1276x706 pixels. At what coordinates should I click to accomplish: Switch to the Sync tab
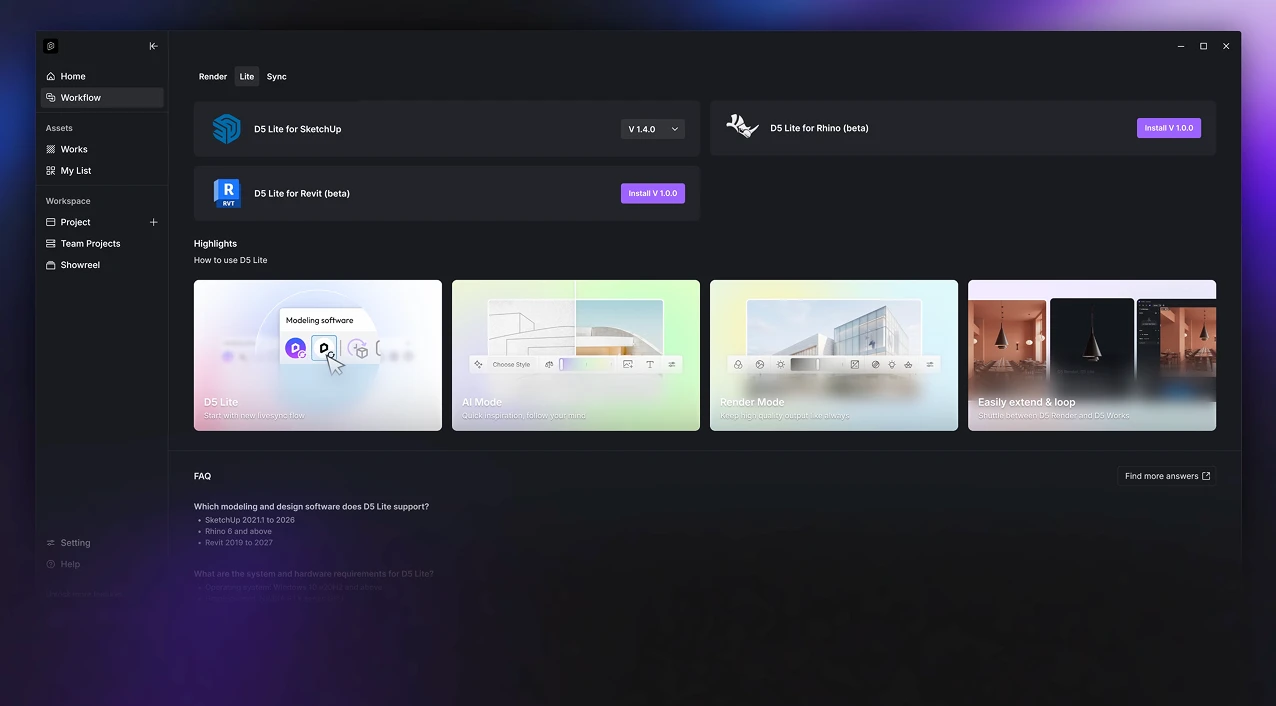point(277,76)
